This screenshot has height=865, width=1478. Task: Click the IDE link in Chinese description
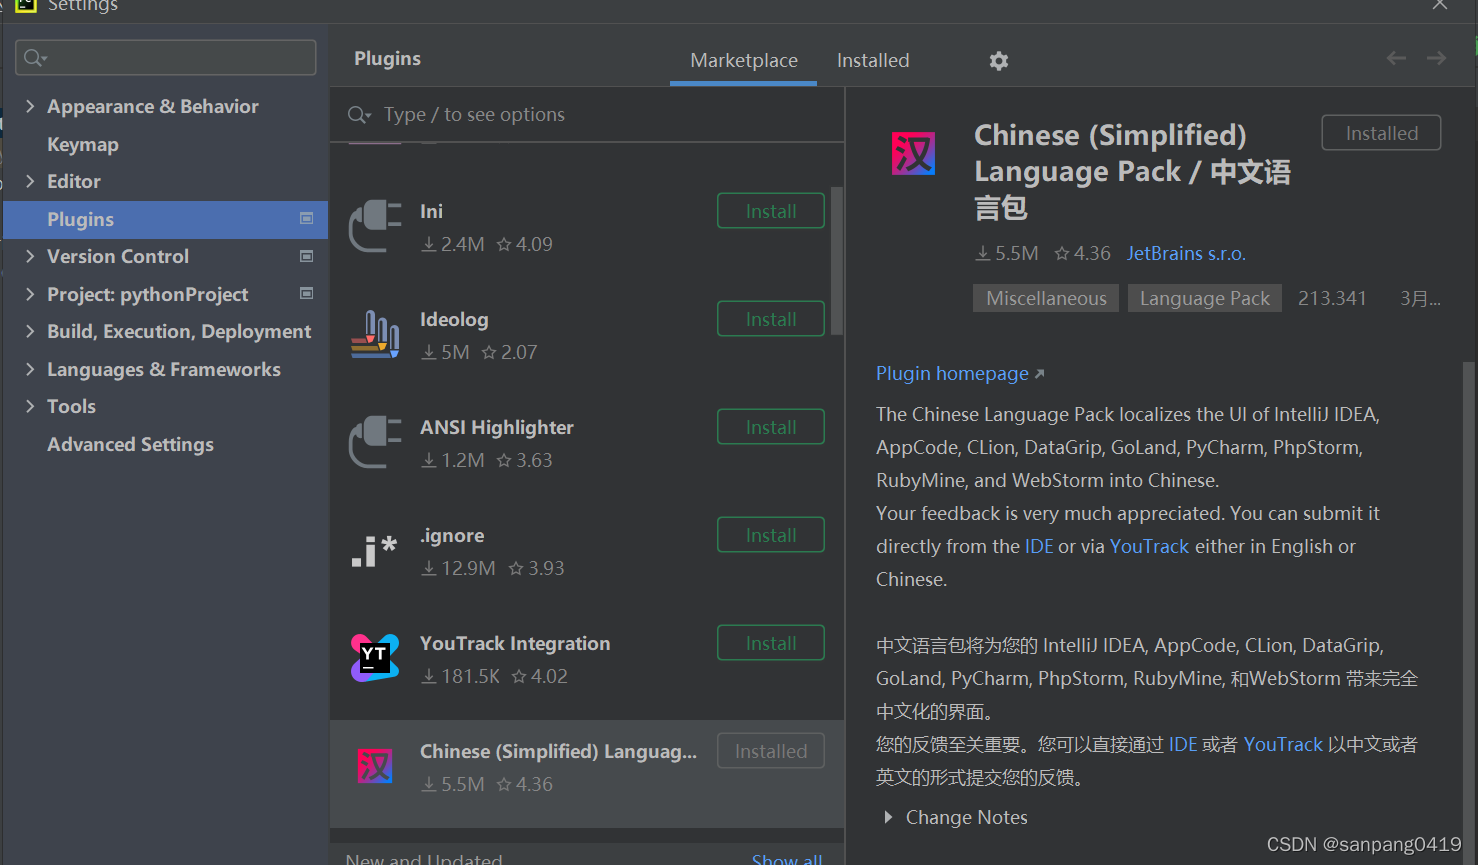(x=1183, y=744)
